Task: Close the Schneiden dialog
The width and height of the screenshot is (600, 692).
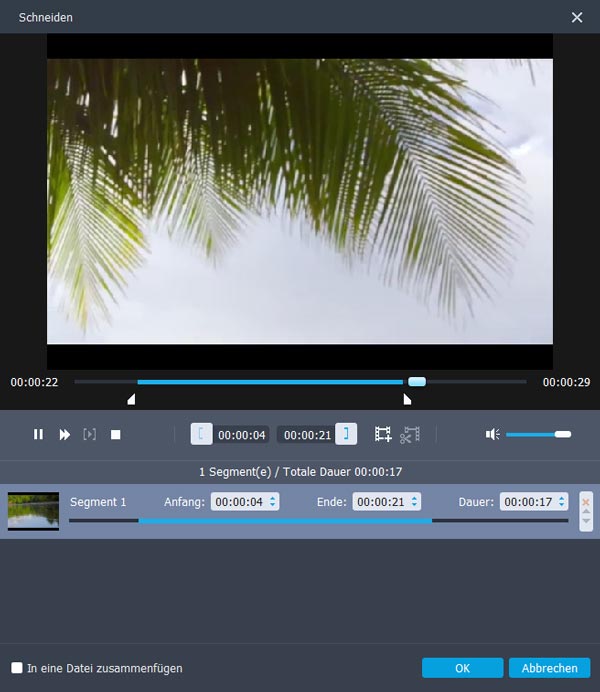Action: click(x=577, y=17)
